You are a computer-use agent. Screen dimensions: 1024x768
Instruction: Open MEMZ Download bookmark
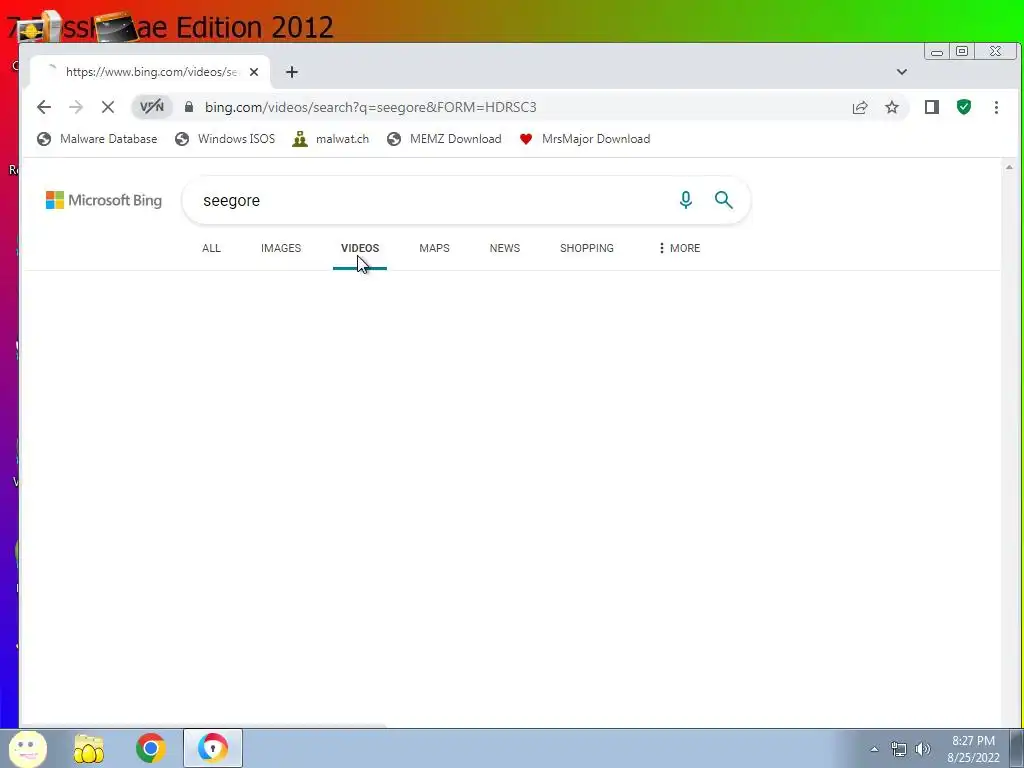pyautogui.click(x=444, y=139)
